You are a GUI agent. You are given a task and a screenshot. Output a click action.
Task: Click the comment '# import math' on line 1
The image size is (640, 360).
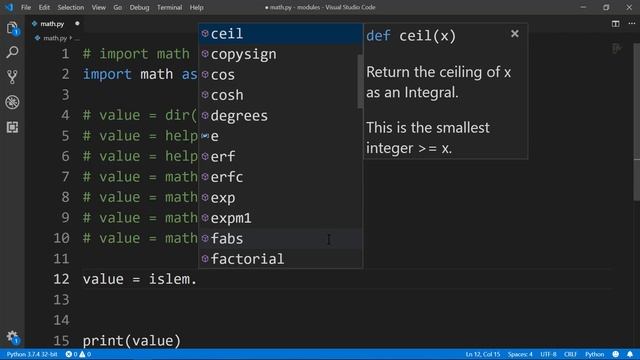(x=136, y=54)
